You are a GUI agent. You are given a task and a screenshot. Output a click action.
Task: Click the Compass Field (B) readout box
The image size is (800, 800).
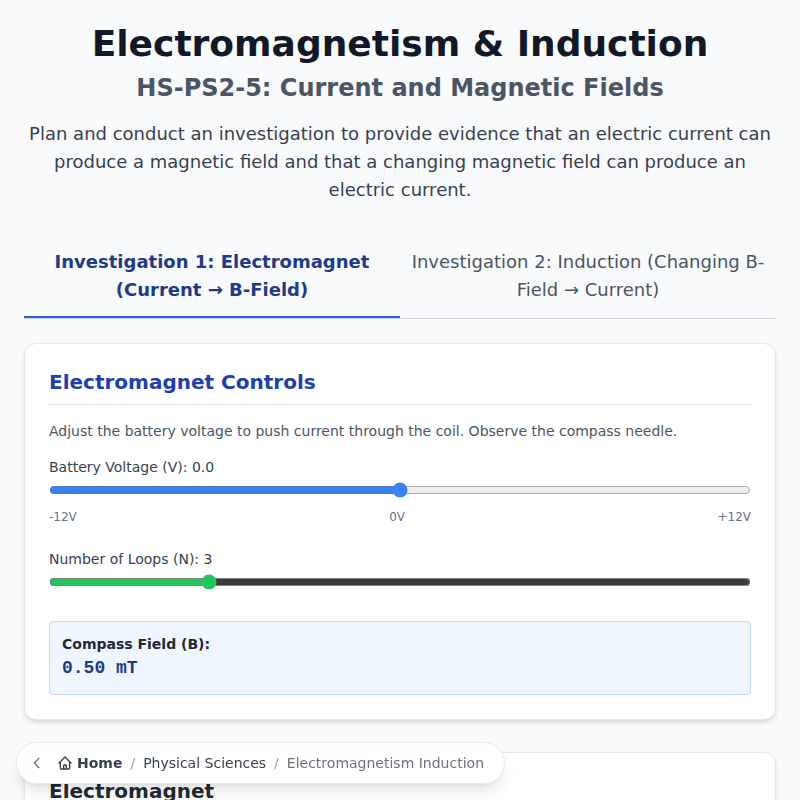(399, 657)
